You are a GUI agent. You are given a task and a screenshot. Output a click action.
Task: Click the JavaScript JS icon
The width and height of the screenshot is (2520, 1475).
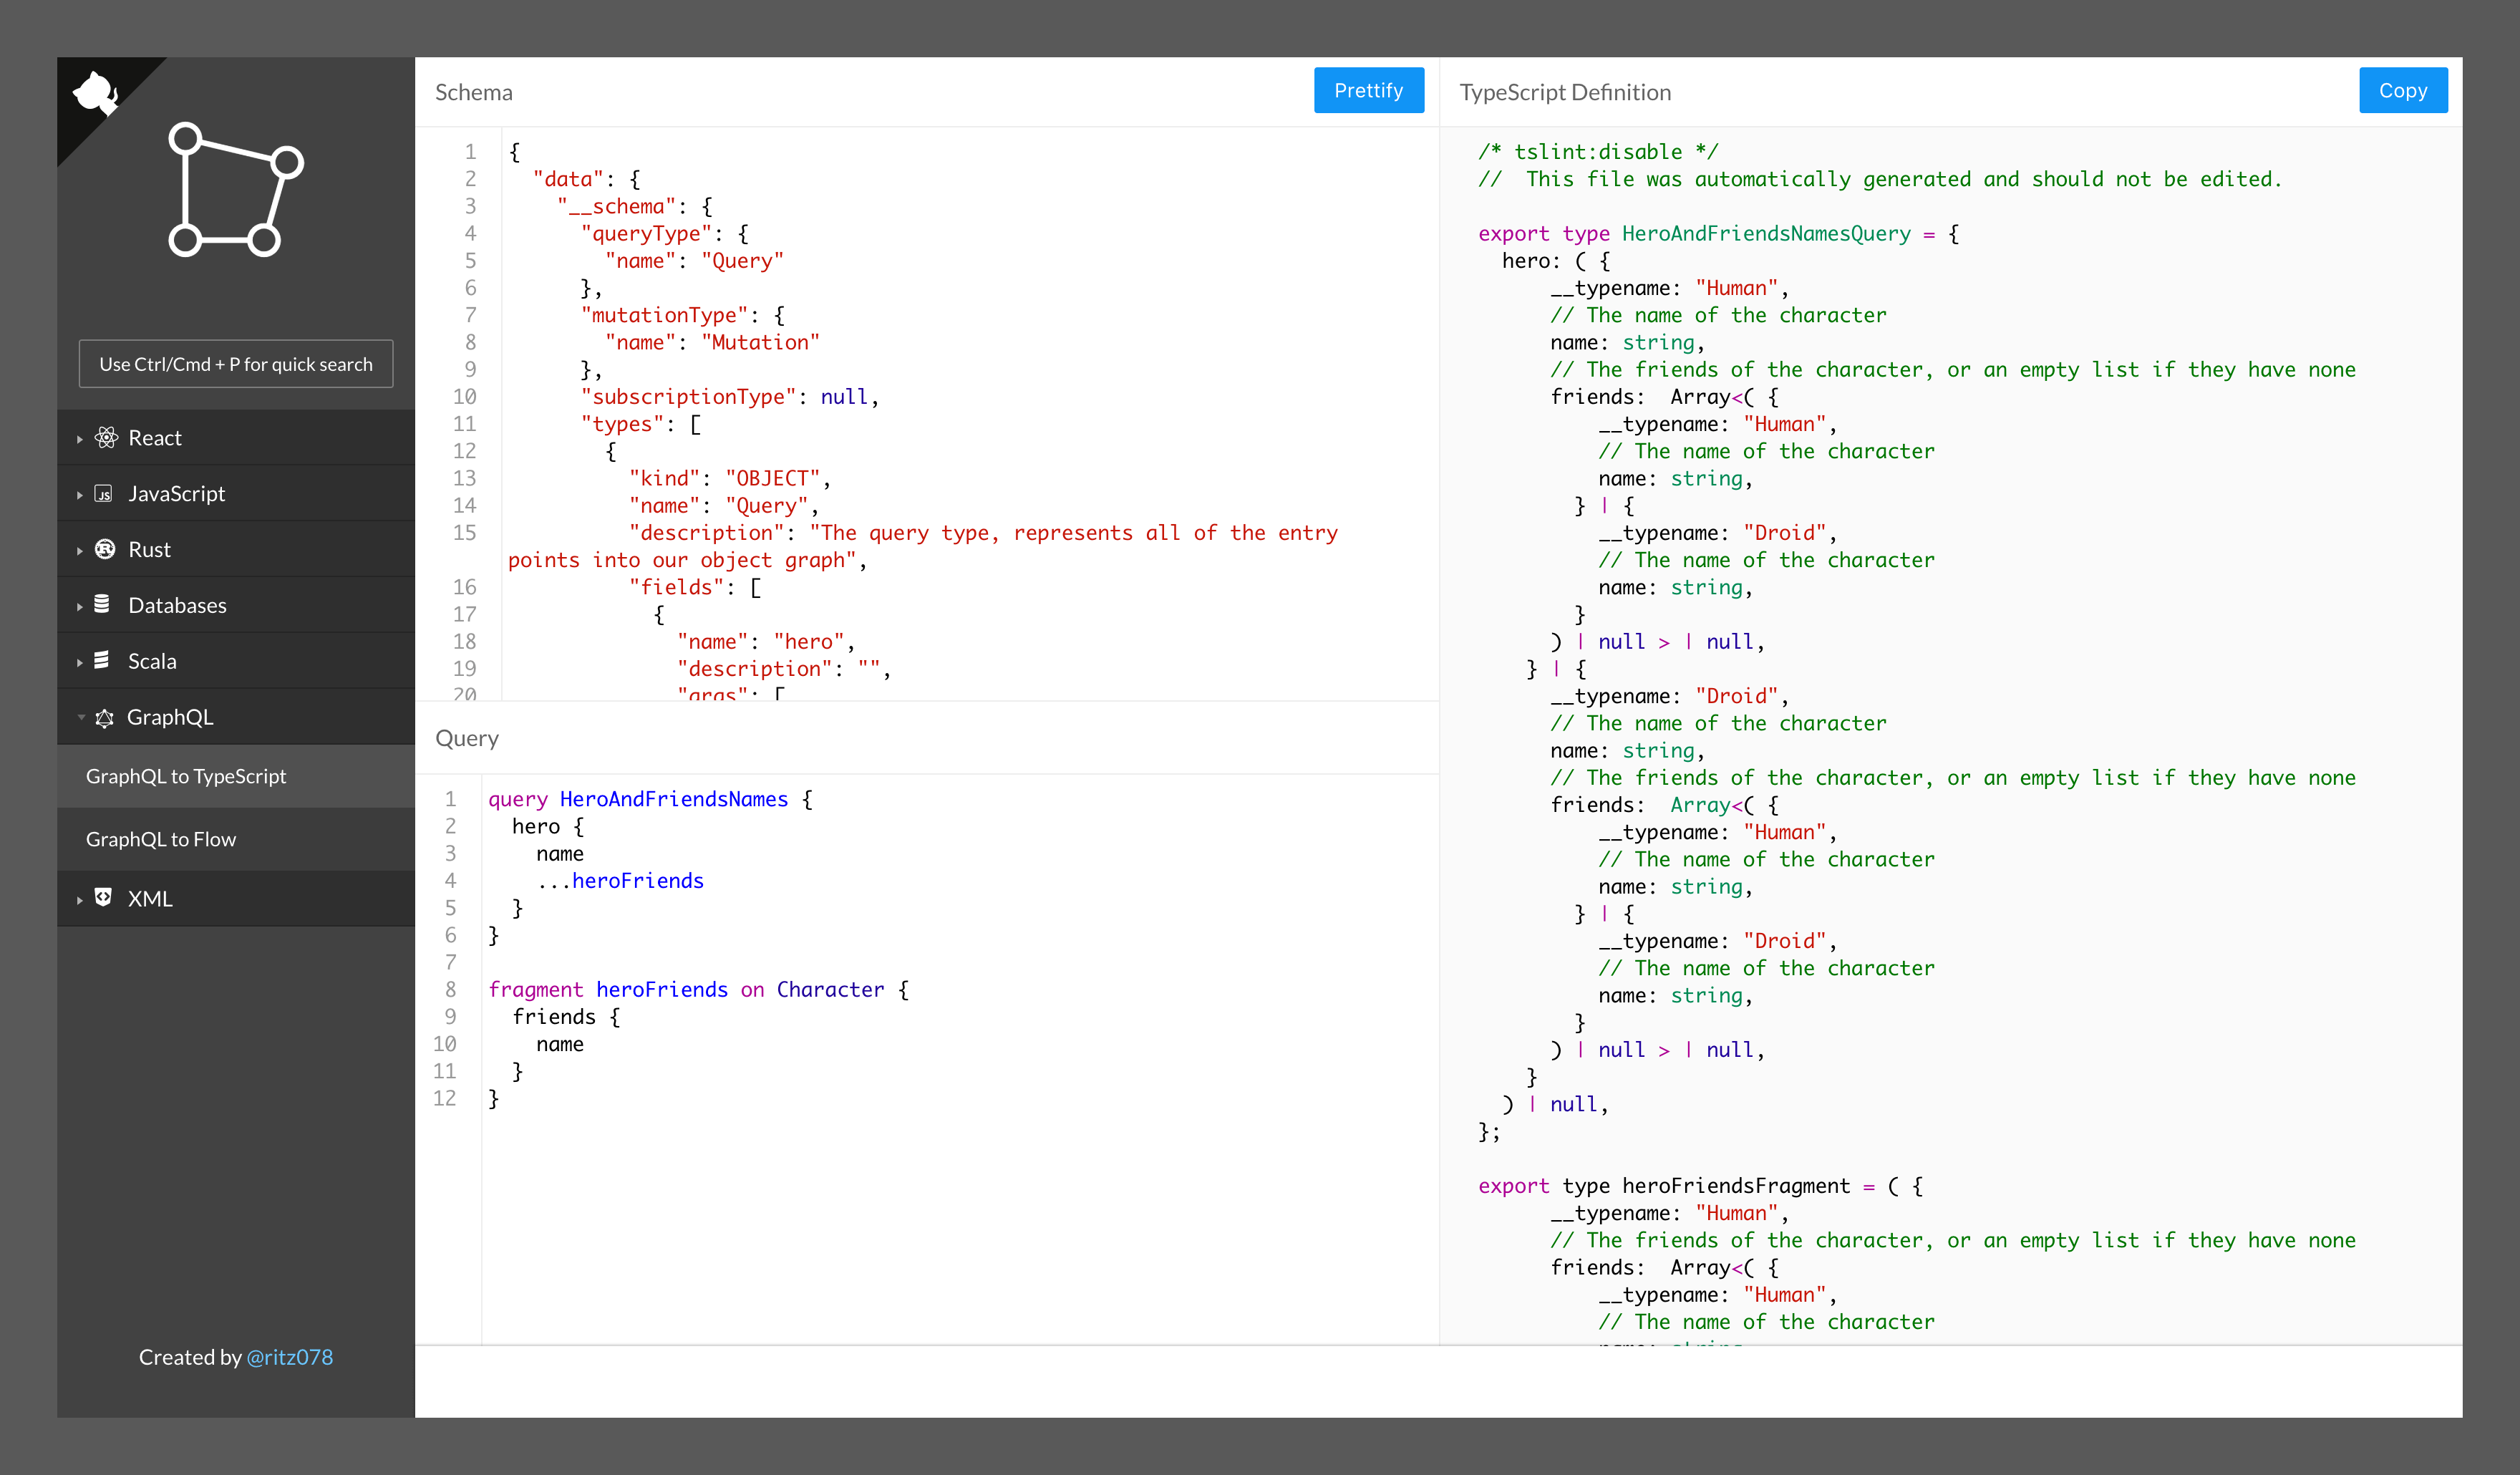[103, 493]
